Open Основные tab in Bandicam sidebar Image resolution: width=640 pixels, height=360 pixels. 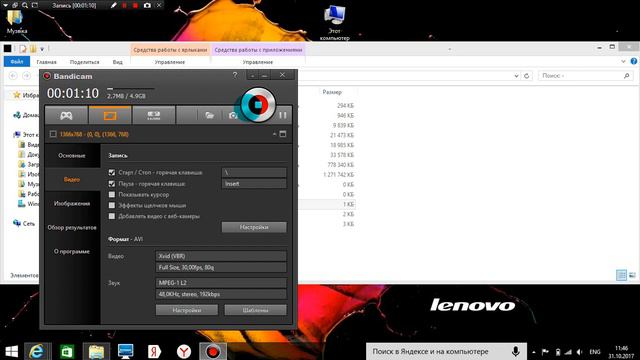click(72, 156)
